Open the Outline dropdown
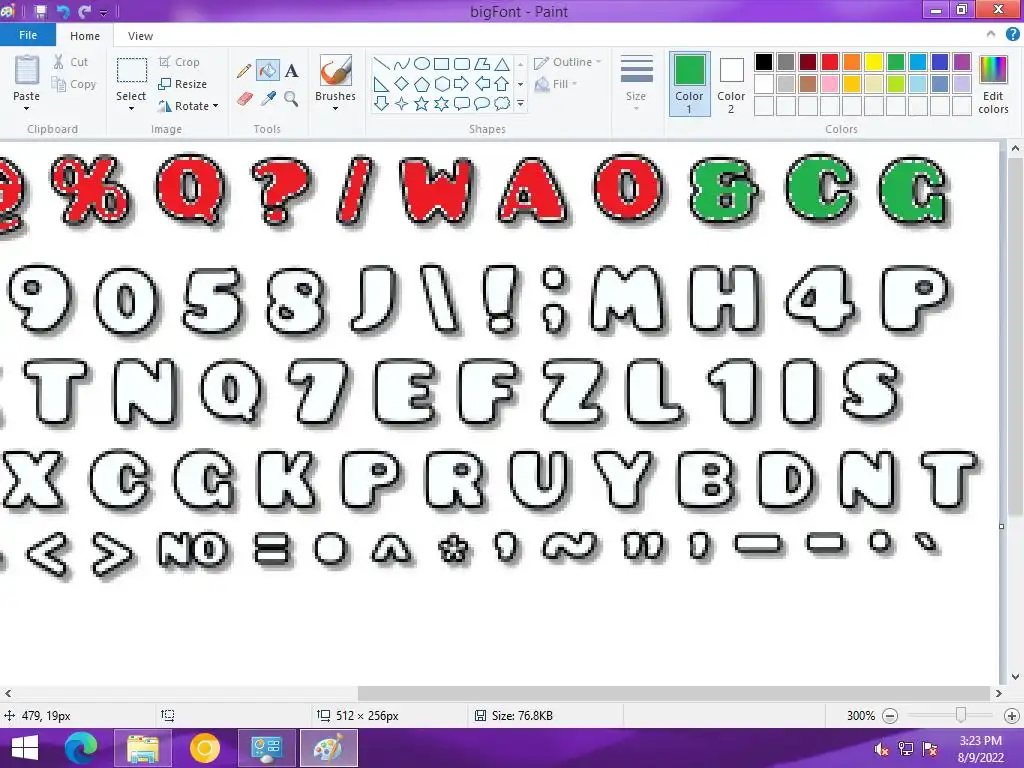This screenshot has width=1024, height=768. pyautogui.click(x=568, y=62)
